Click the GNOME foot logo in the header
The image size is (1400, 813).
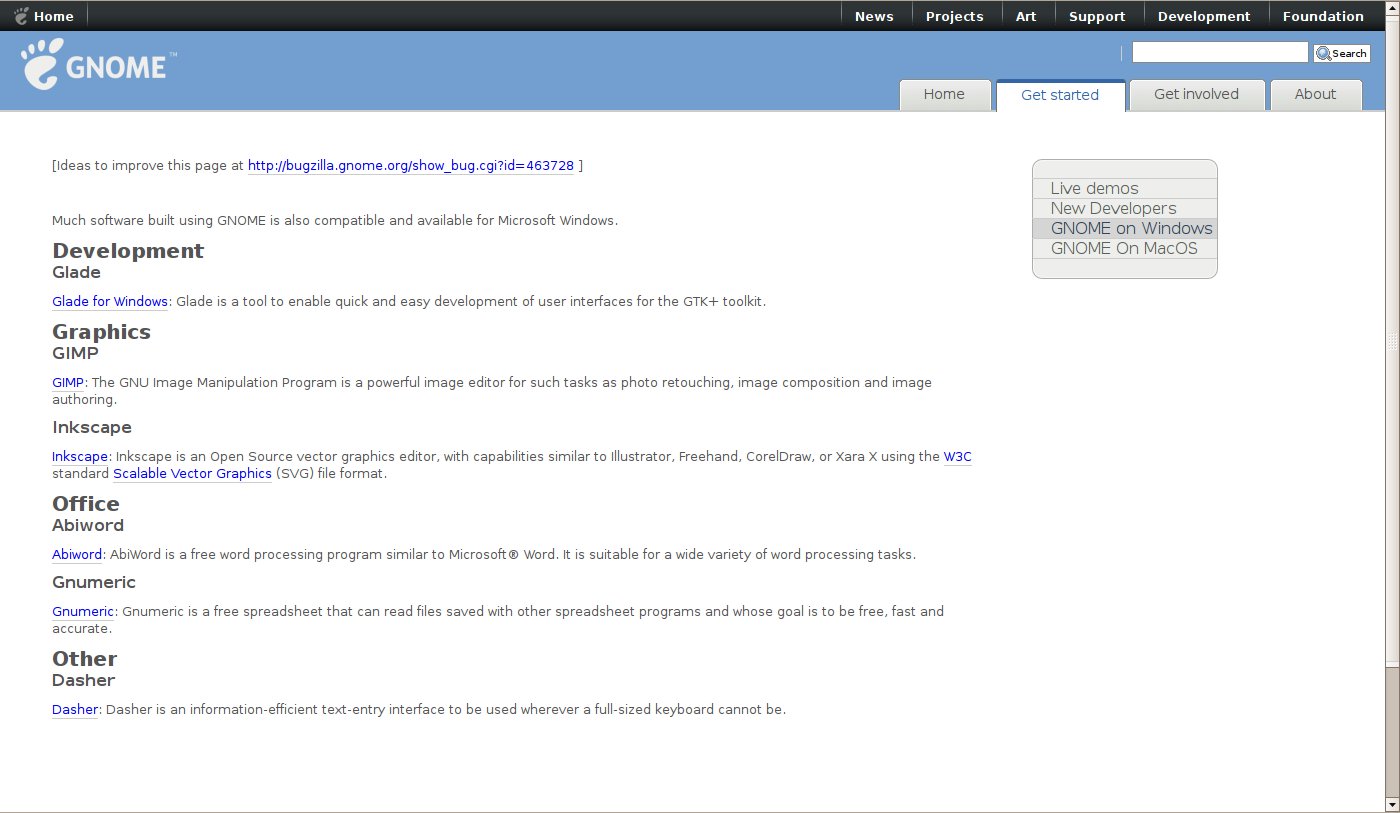(x=98, y=65)
